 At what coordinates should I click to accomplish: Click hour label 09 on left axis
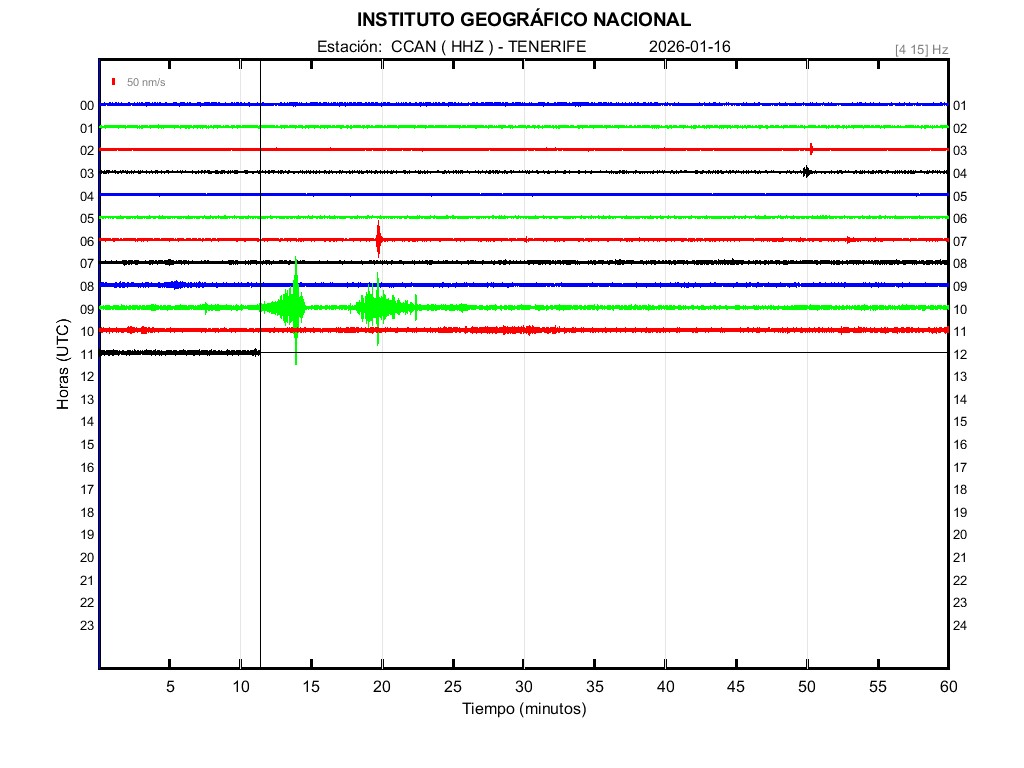[87, 309]
